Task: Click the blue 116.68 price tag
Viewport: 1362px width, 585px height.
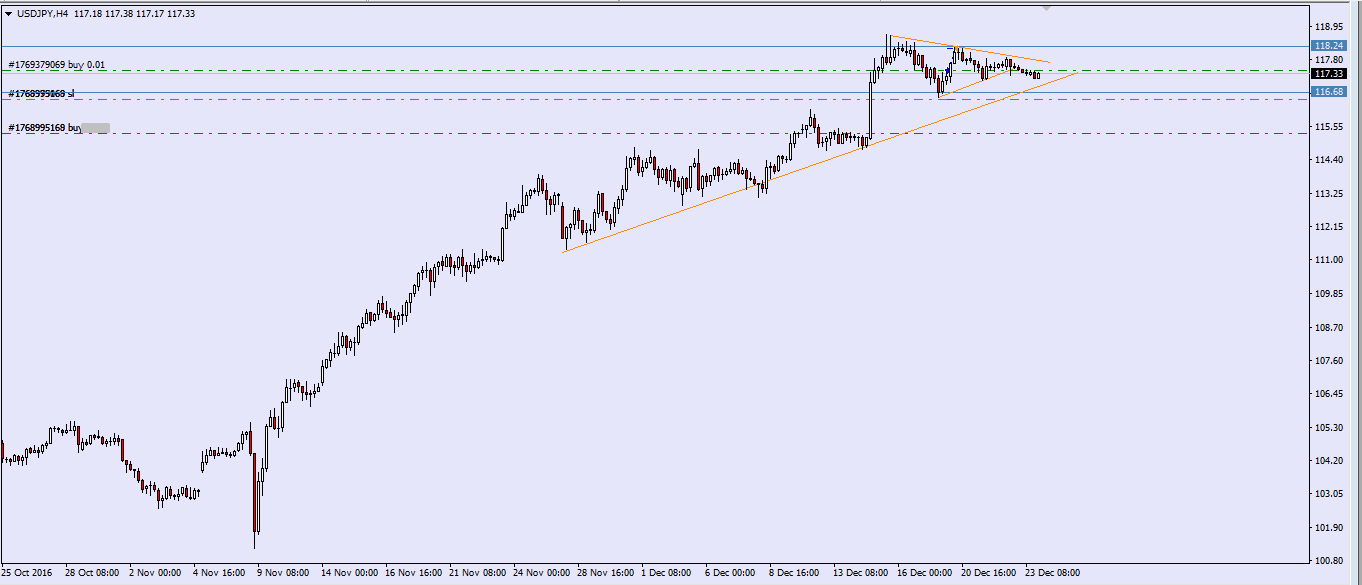Action: [1329, 91]
